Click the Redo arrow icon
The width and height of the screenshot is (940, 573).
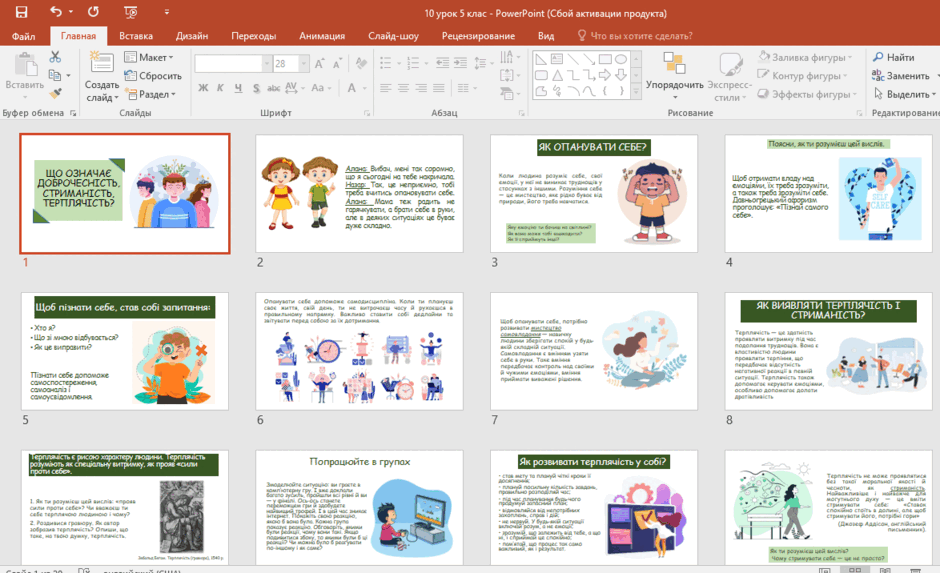pyautogui.click(x=94, y=11)
